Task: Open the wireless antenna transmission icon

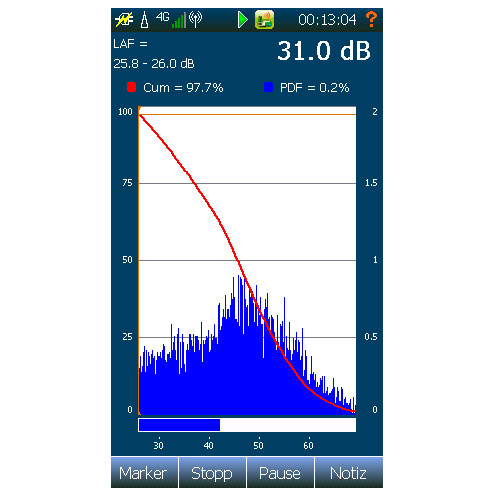Action: pos(195,19)
